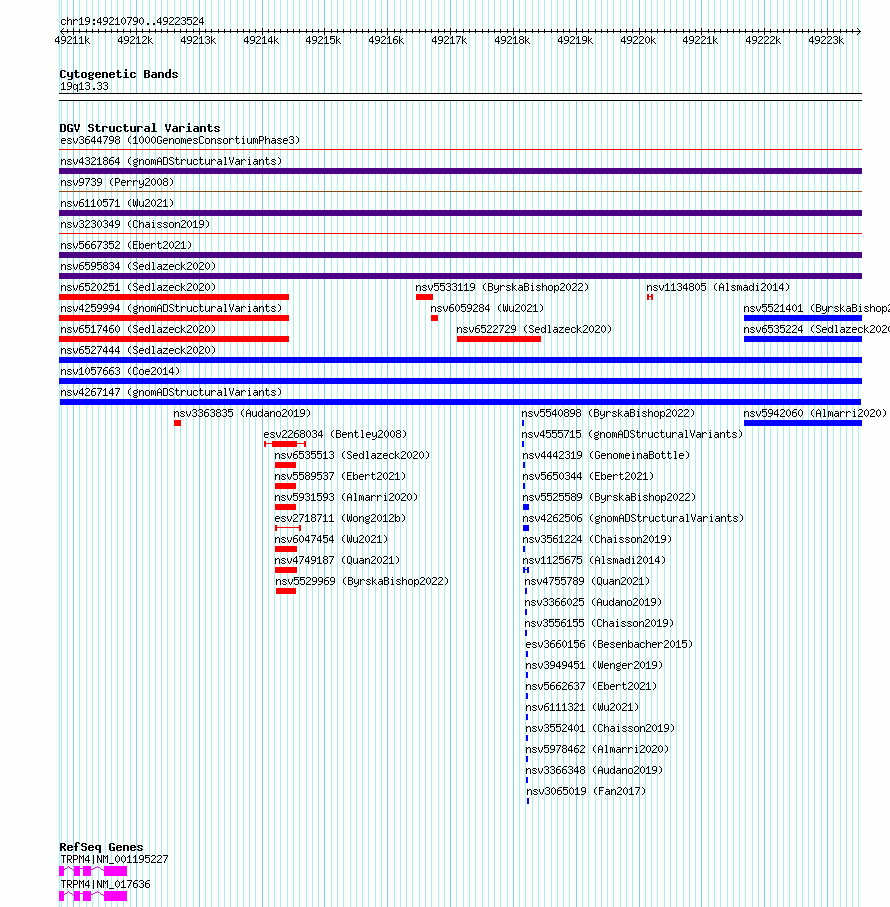Viewport: 890px width, 907px height.
Task: Click the nsv5525589 (ByrskaBishop2022) label
Action: [609, 497]
